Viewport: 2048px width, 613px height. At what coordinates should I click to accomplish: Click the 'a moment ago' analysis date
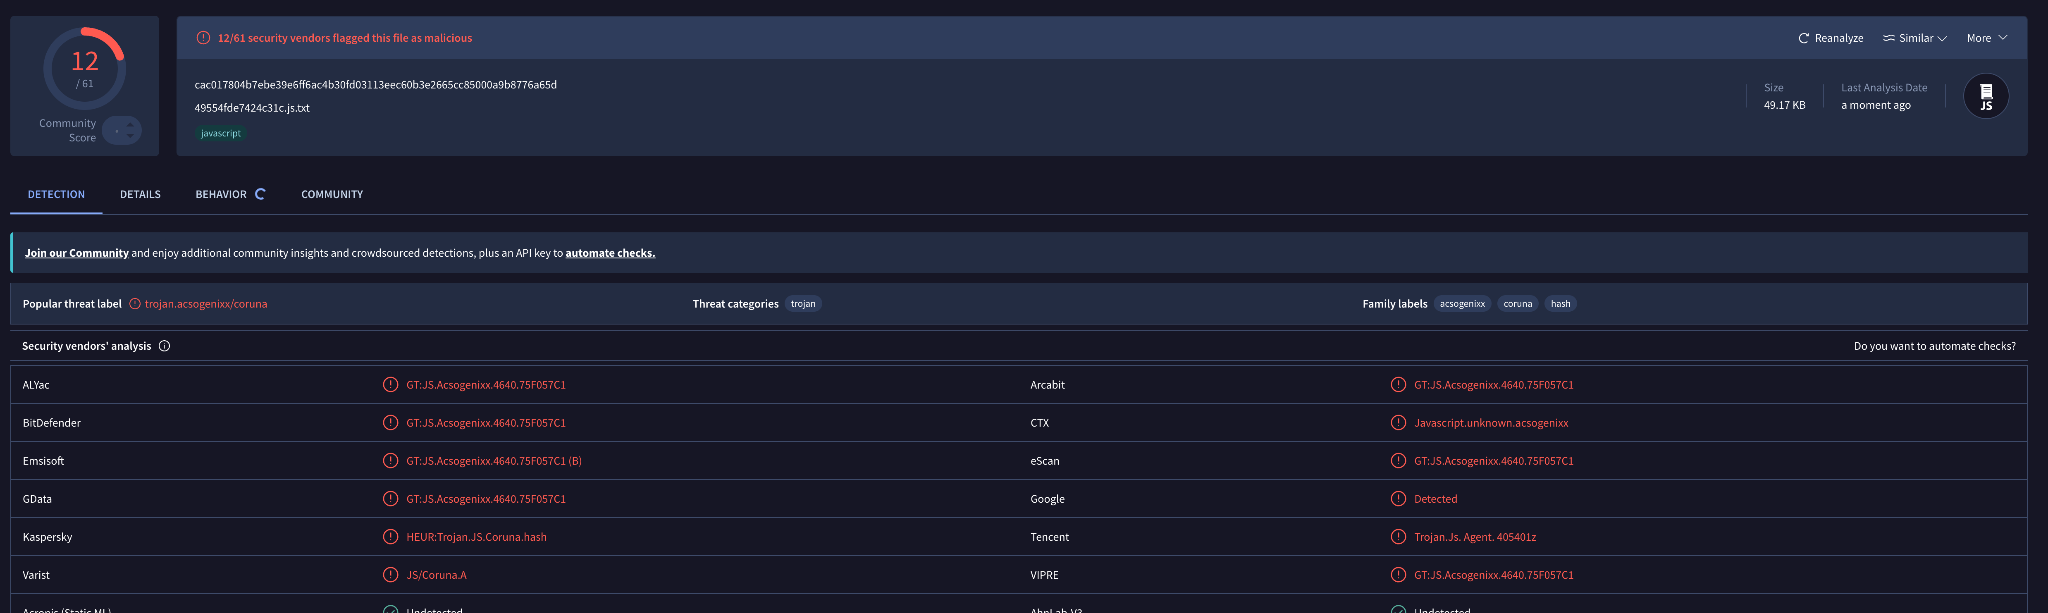[1876, 105]
